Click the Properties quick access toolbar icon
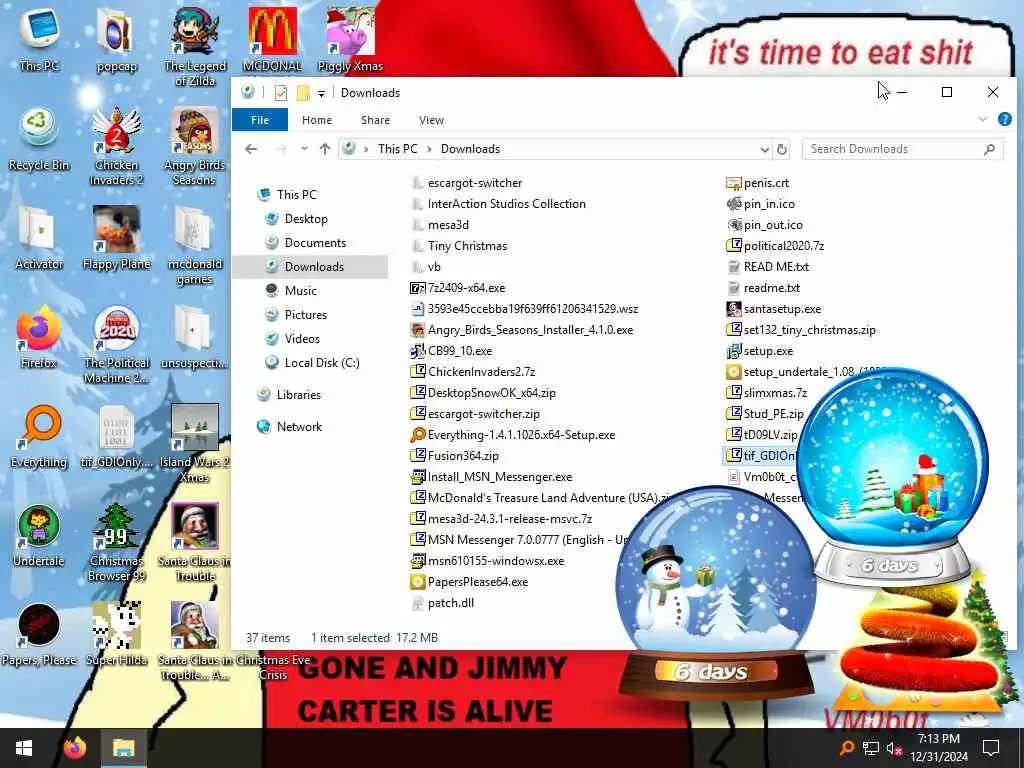The image size is (1024, 768). click(281, 93)
